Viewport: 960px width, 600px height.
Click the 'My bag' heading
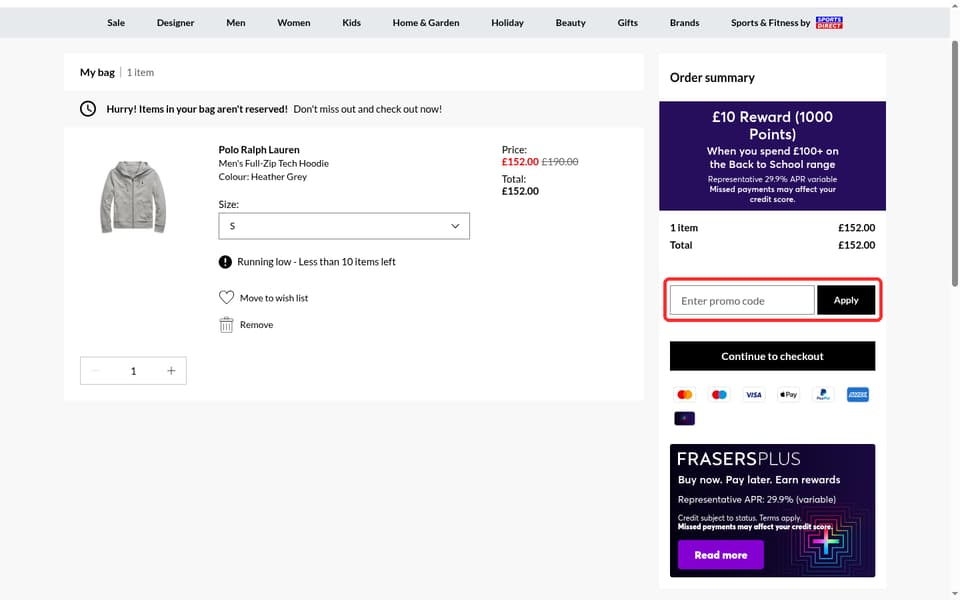click(x=97, y=72)
